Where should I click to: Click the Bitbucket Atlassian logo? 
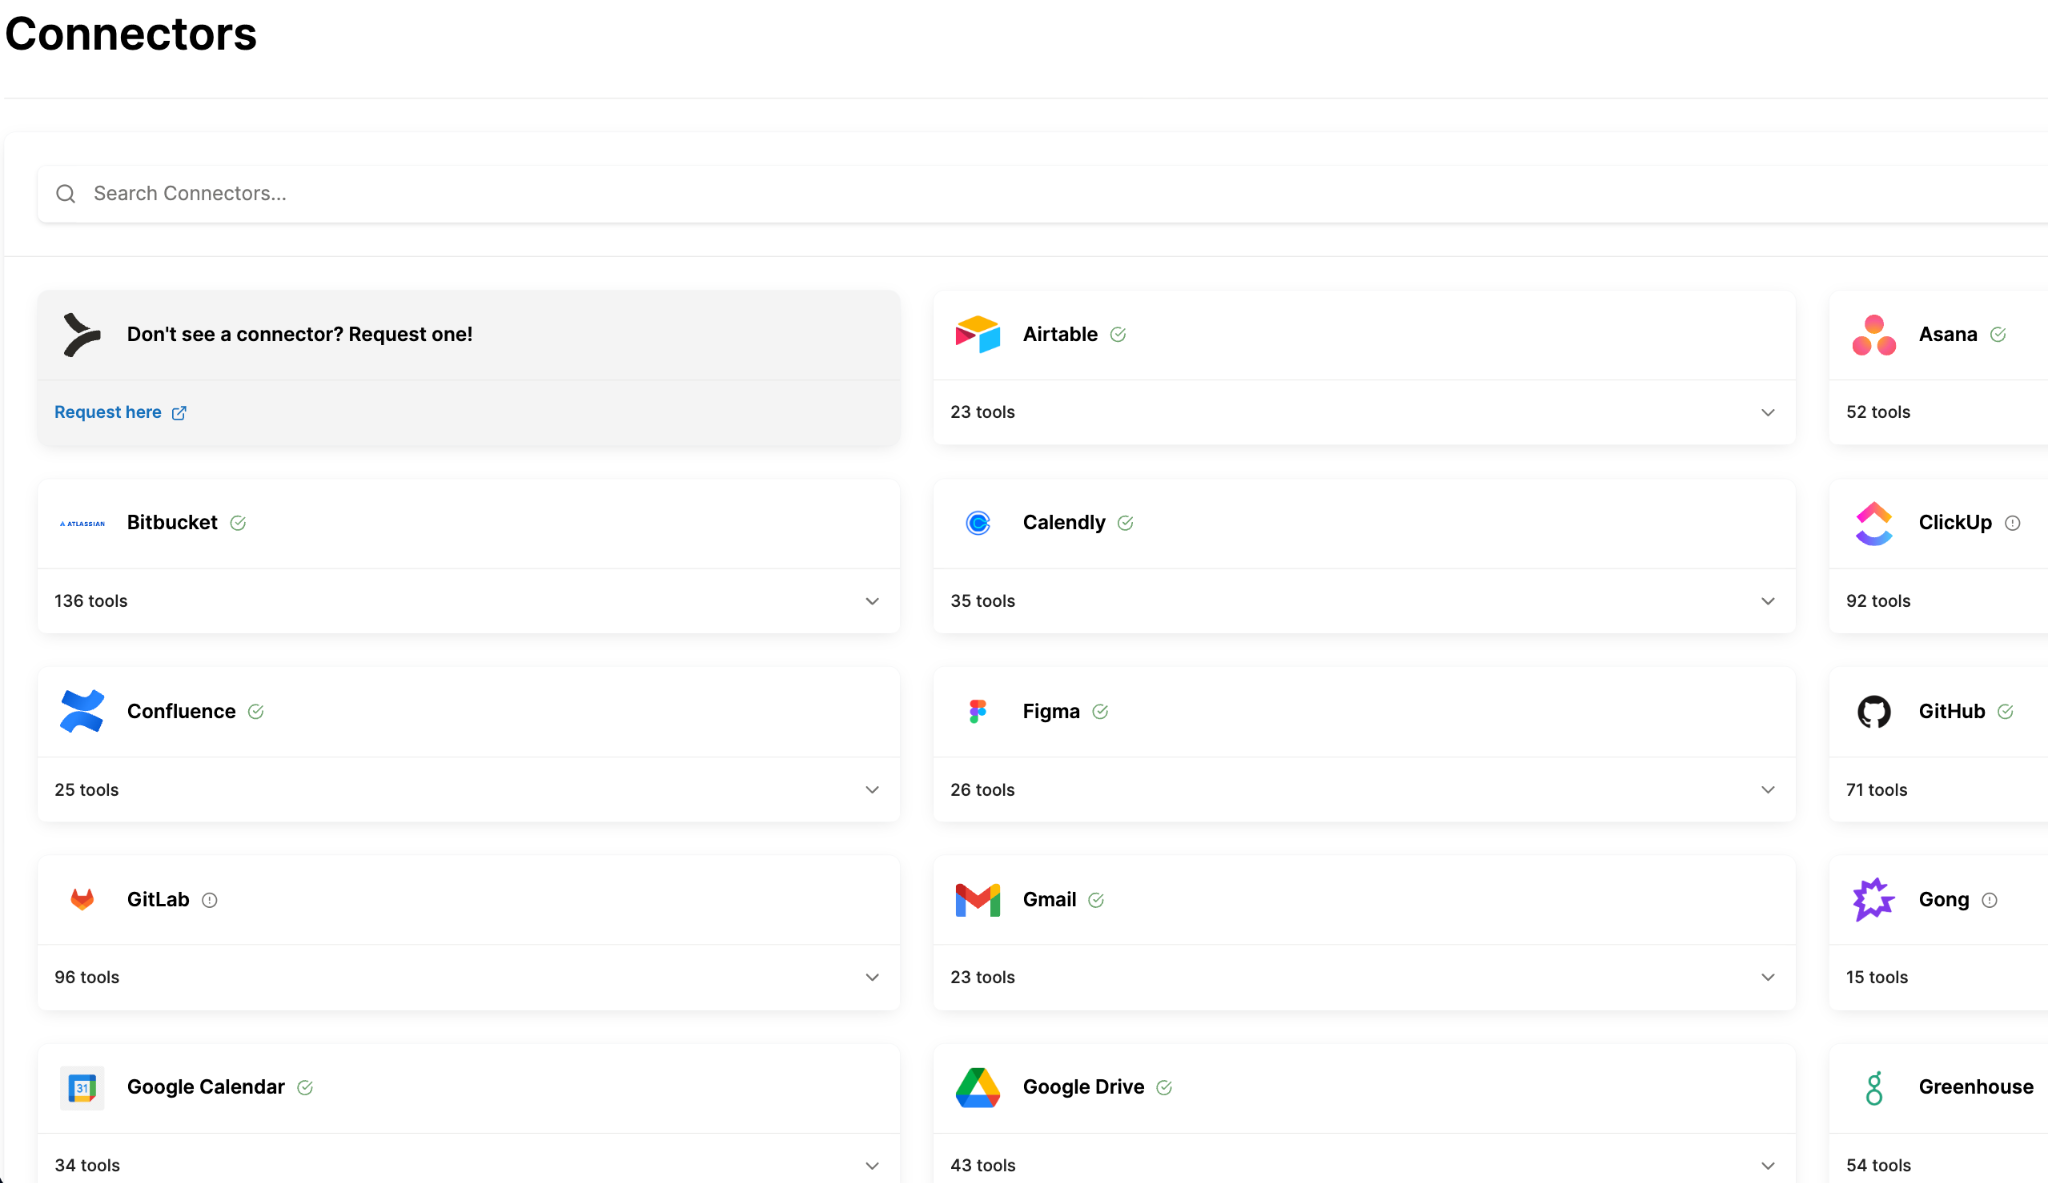[82, 522]
